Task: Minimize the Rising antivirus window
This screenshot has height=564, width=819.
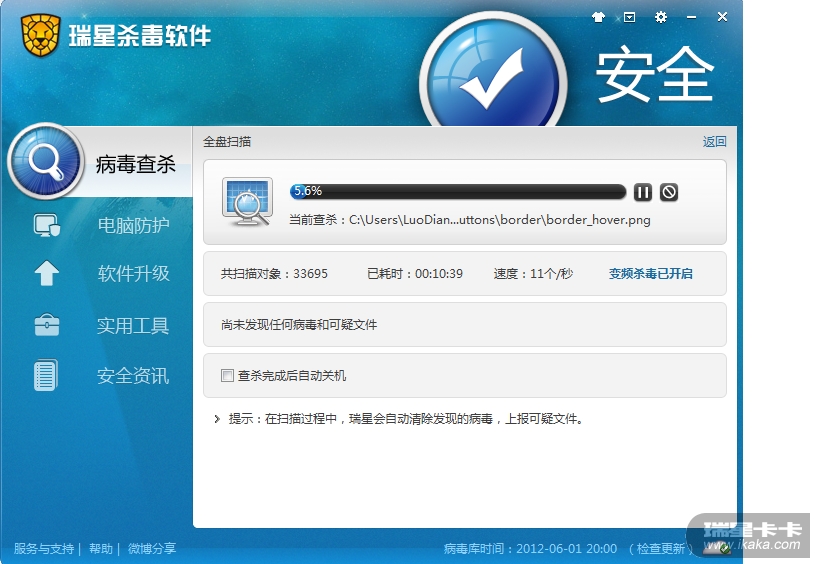Action: (692, 17)
